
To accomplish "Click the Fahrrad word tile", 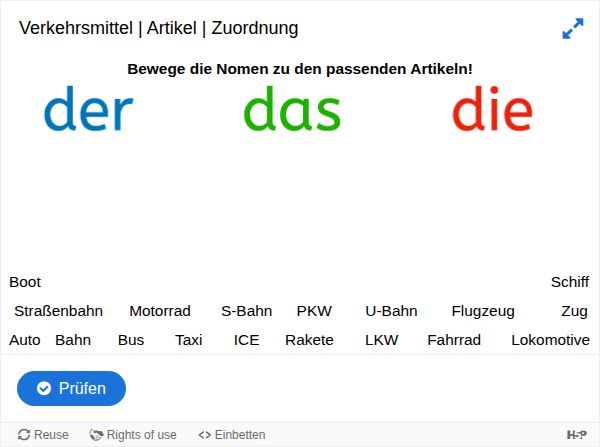I will pyautogui.click(x=454, y=340).
